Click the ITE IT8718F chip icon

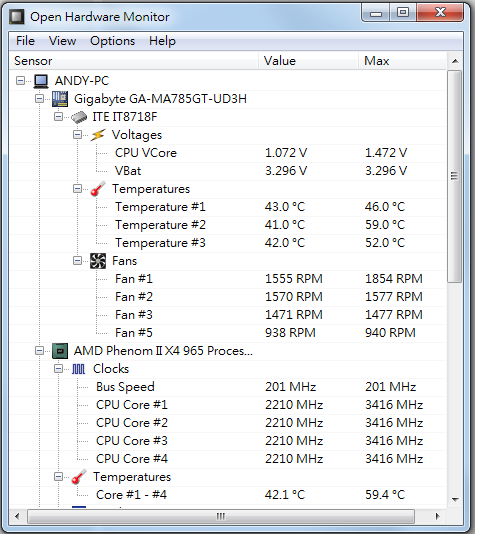pos(79,117)
